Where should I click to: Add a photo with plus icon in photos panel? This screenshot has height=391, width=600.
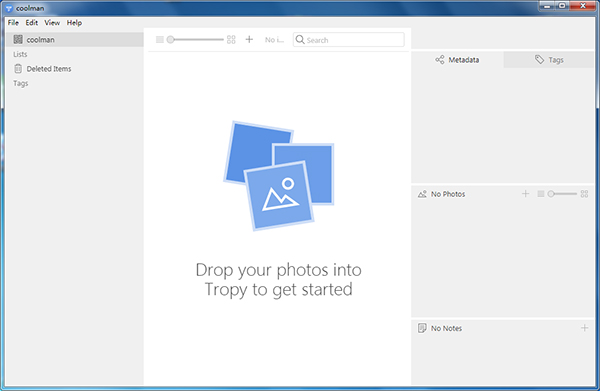[x=525, y=194]
